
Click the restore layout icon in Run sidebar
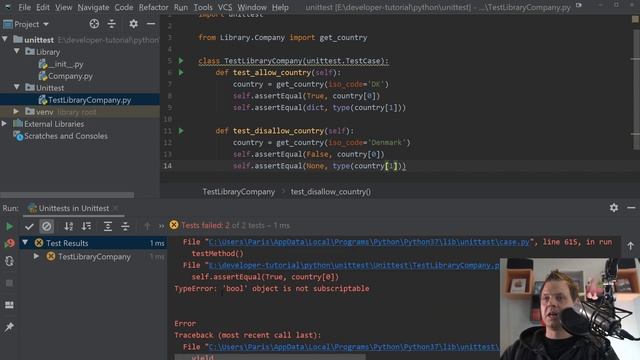(9, 305)
